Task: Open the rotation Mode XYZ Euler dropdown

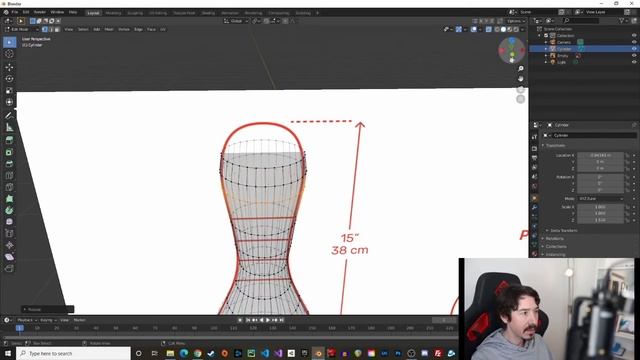Action: click(600, 198)
